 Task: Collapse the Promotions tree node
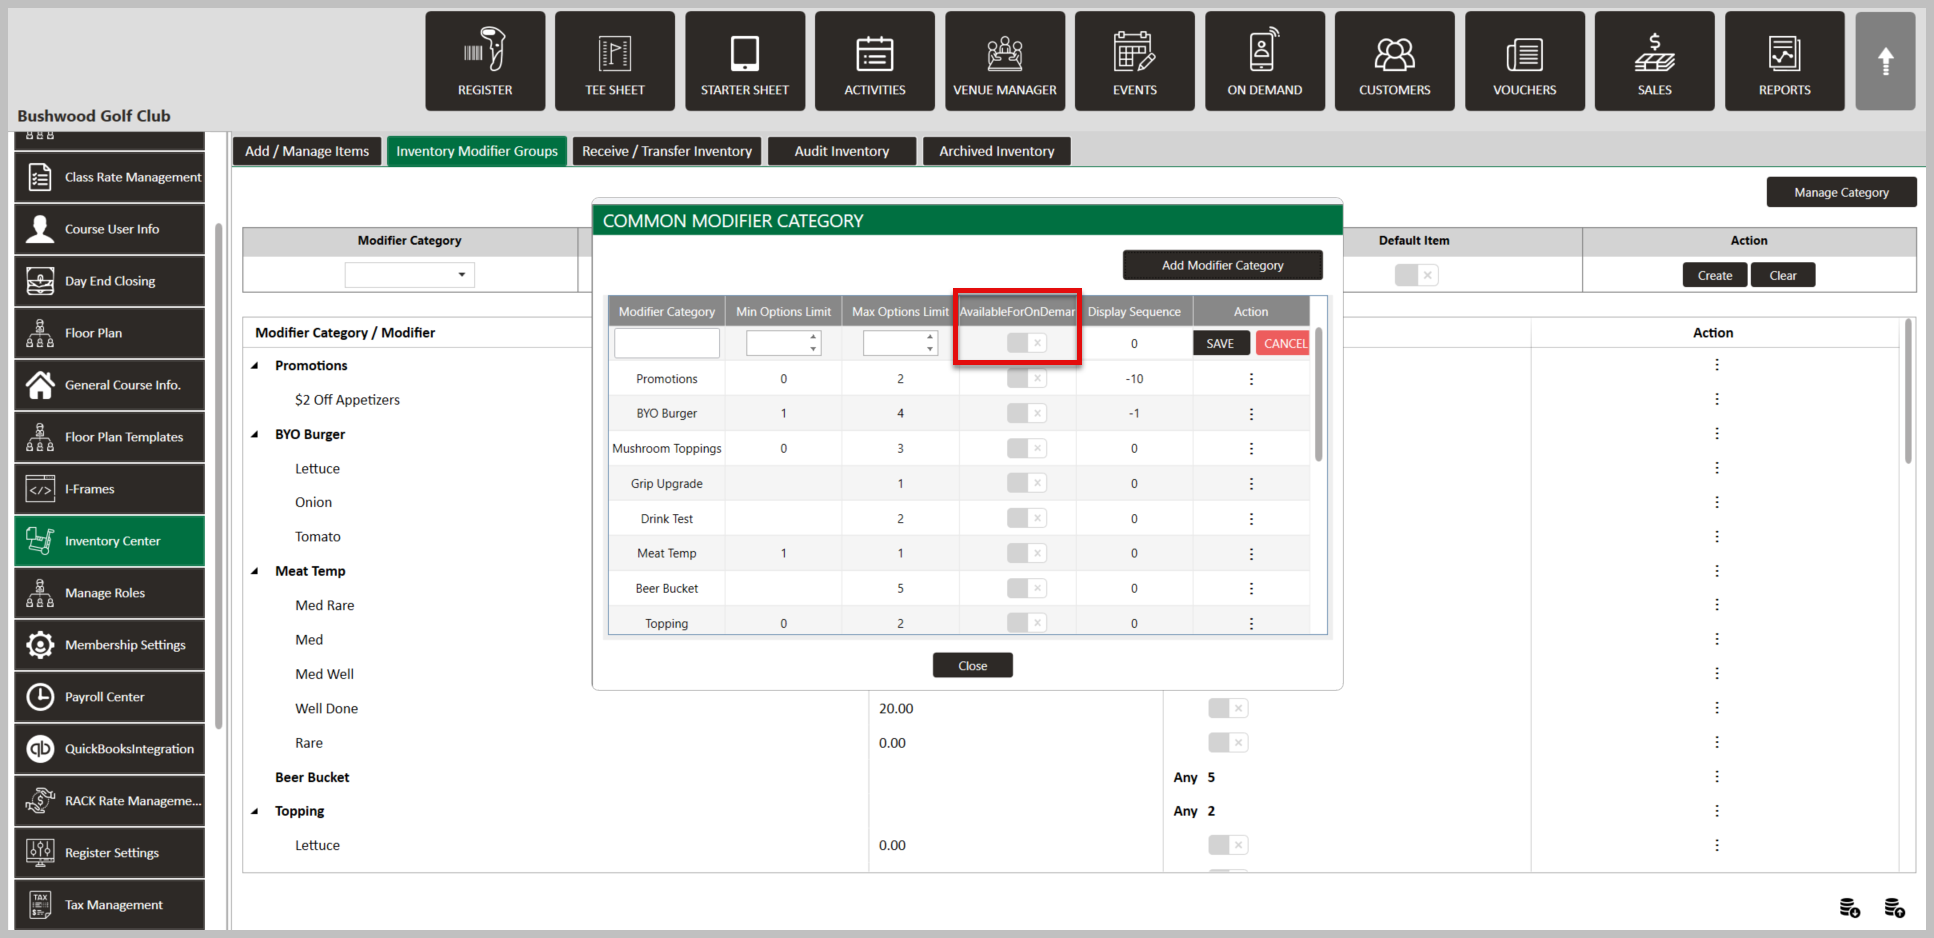255,366
